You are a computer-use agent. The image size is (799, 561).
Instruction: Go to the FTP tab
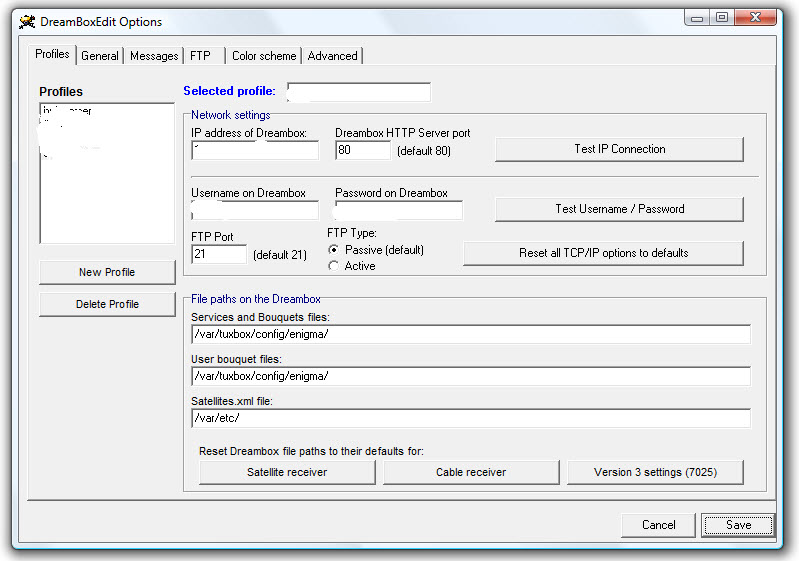click(x=200, y=56)
